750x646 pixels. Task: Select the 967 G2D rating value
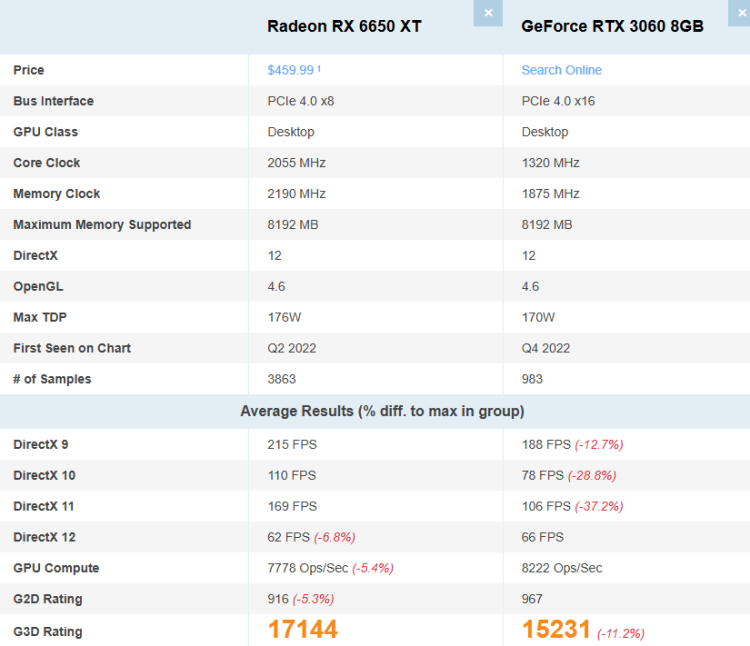[x=532, y=599]
